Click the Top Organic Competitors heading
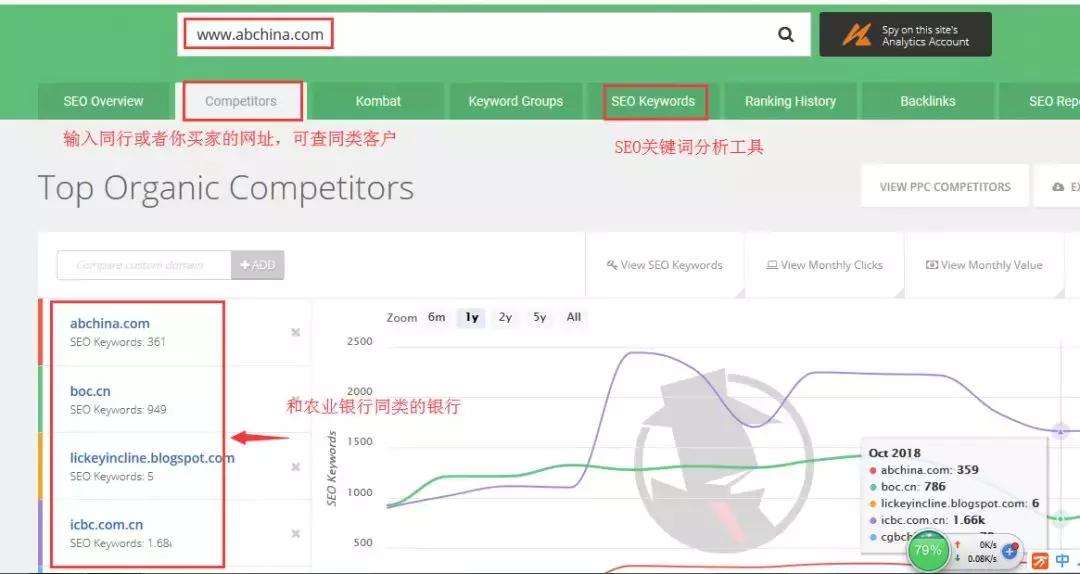Viewport: 1080px width, 574px height. point(226,187)
